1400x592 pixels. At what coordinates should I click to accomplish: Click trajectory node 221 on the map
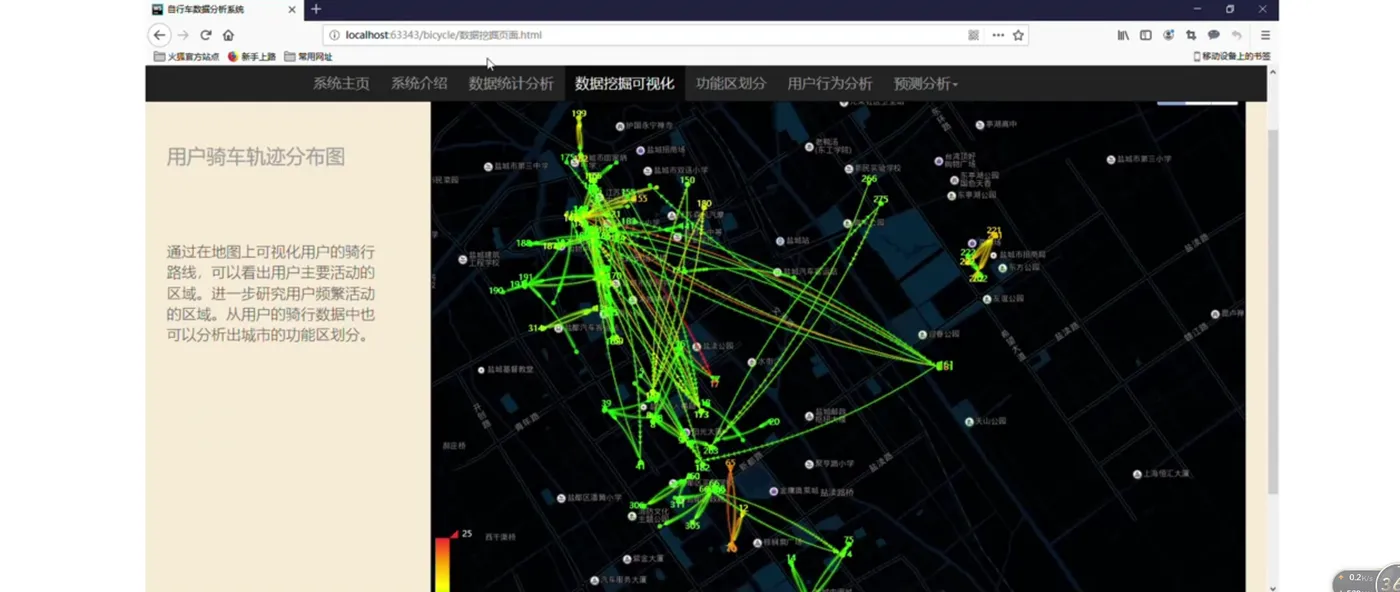(x=994, y=231)
